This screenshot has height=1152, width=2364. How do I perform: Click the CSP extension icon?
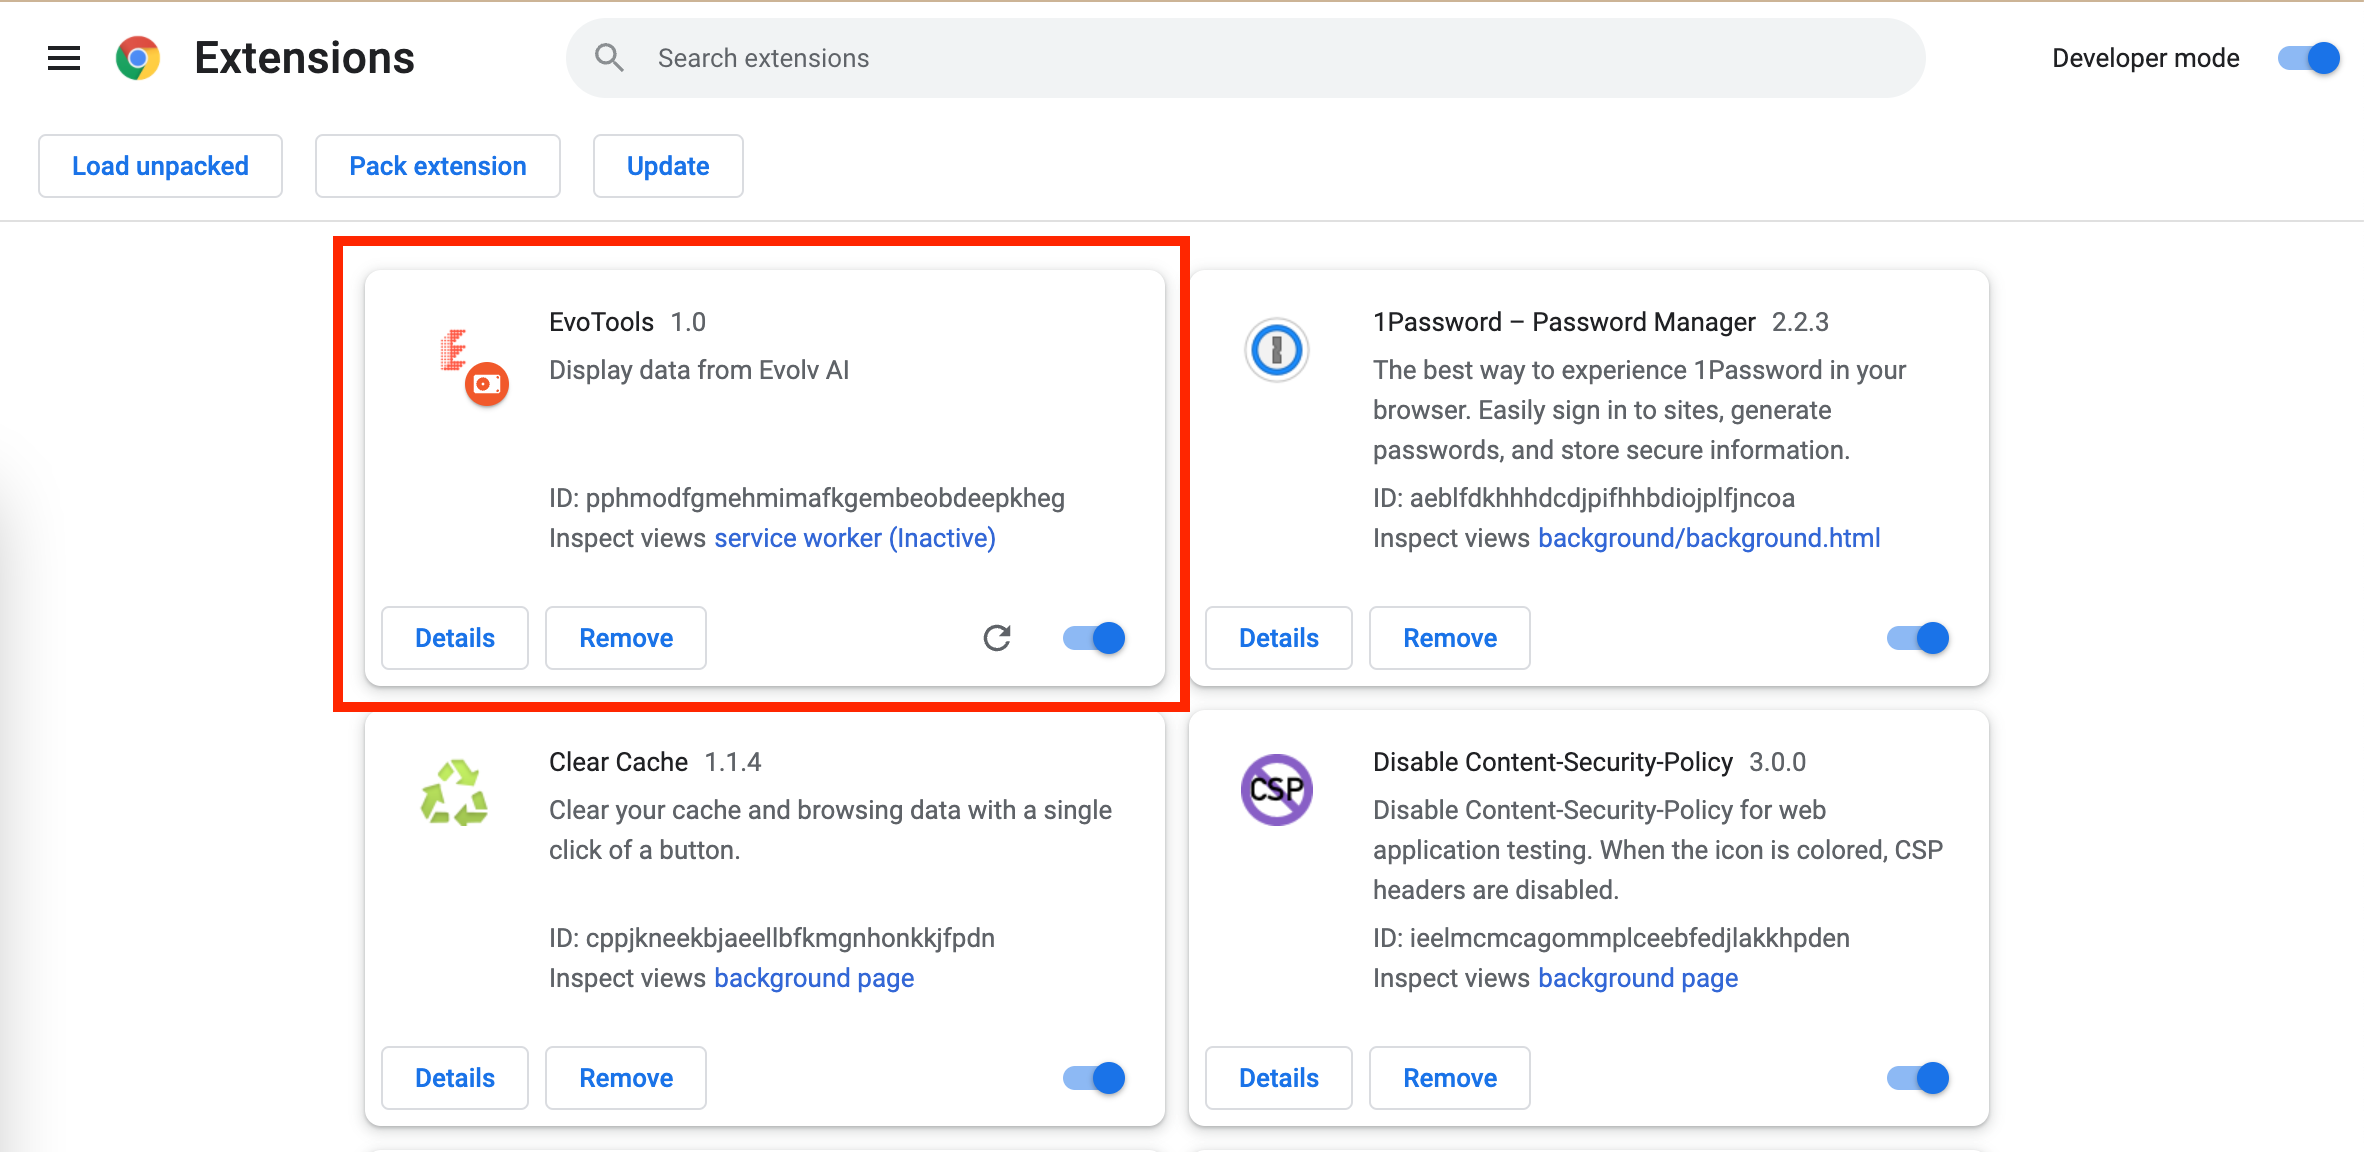[x=1276, y=790]
